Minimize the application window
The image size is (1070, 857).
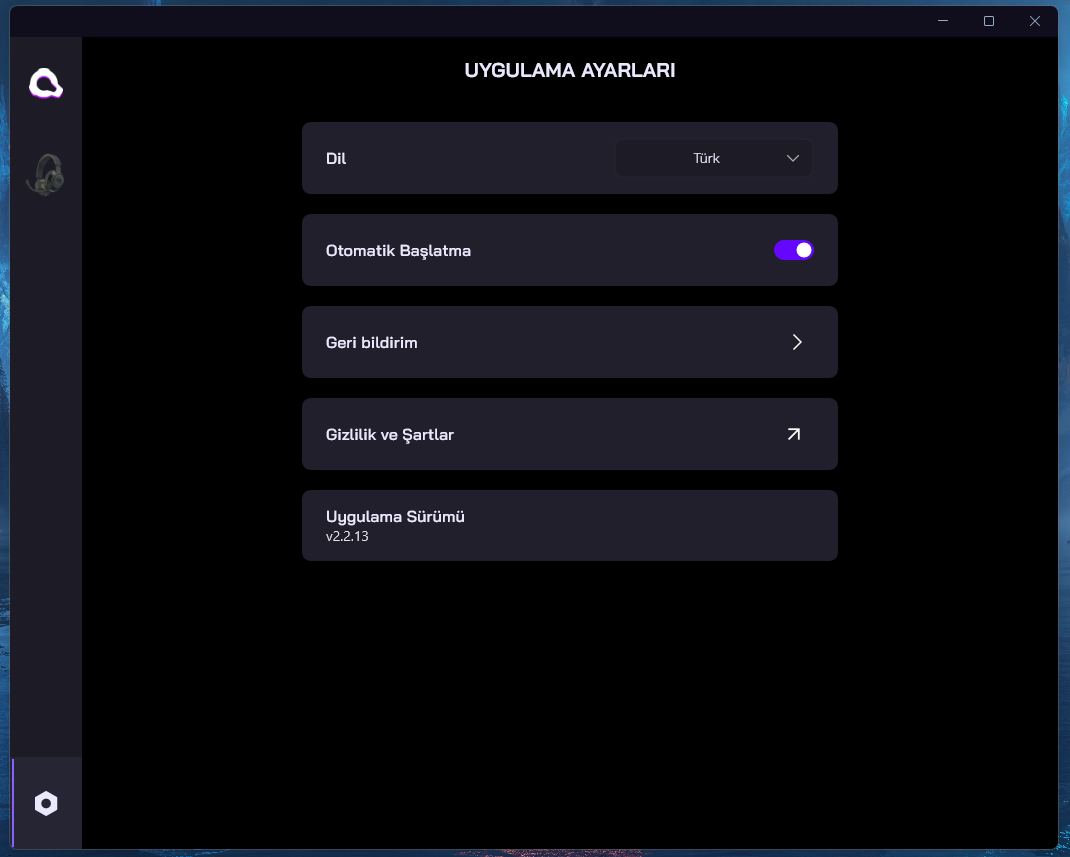[x=943, y=21]
